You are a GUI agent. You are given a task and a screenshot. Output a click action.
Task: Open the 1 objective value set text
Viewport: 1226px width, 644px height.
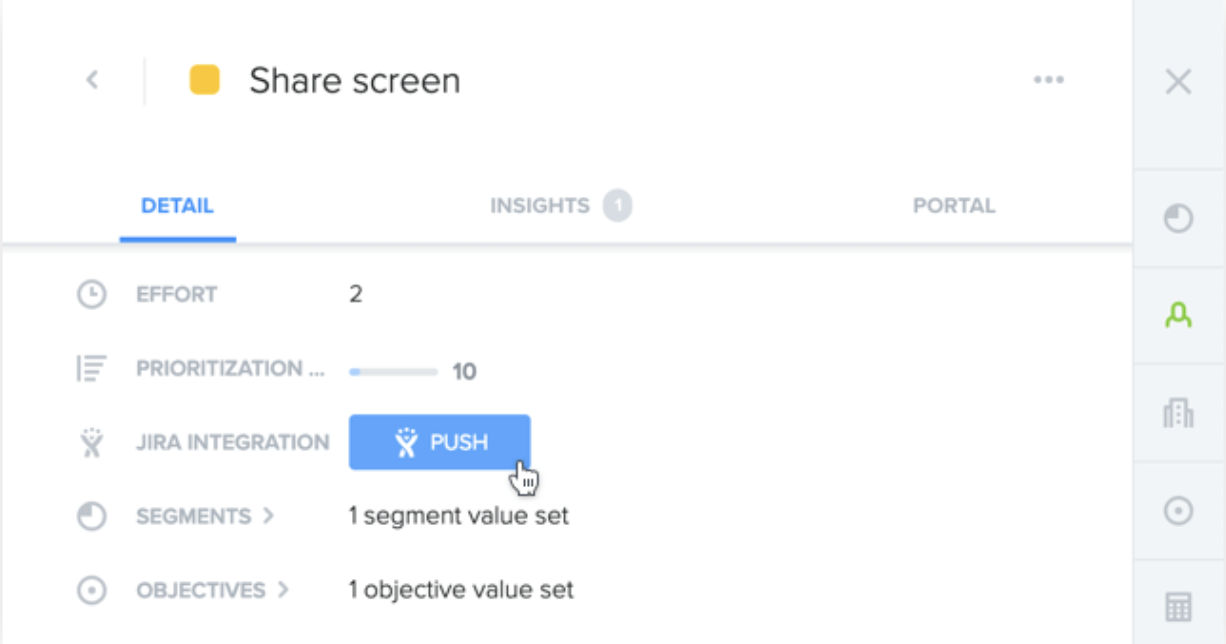pos(461,590)
